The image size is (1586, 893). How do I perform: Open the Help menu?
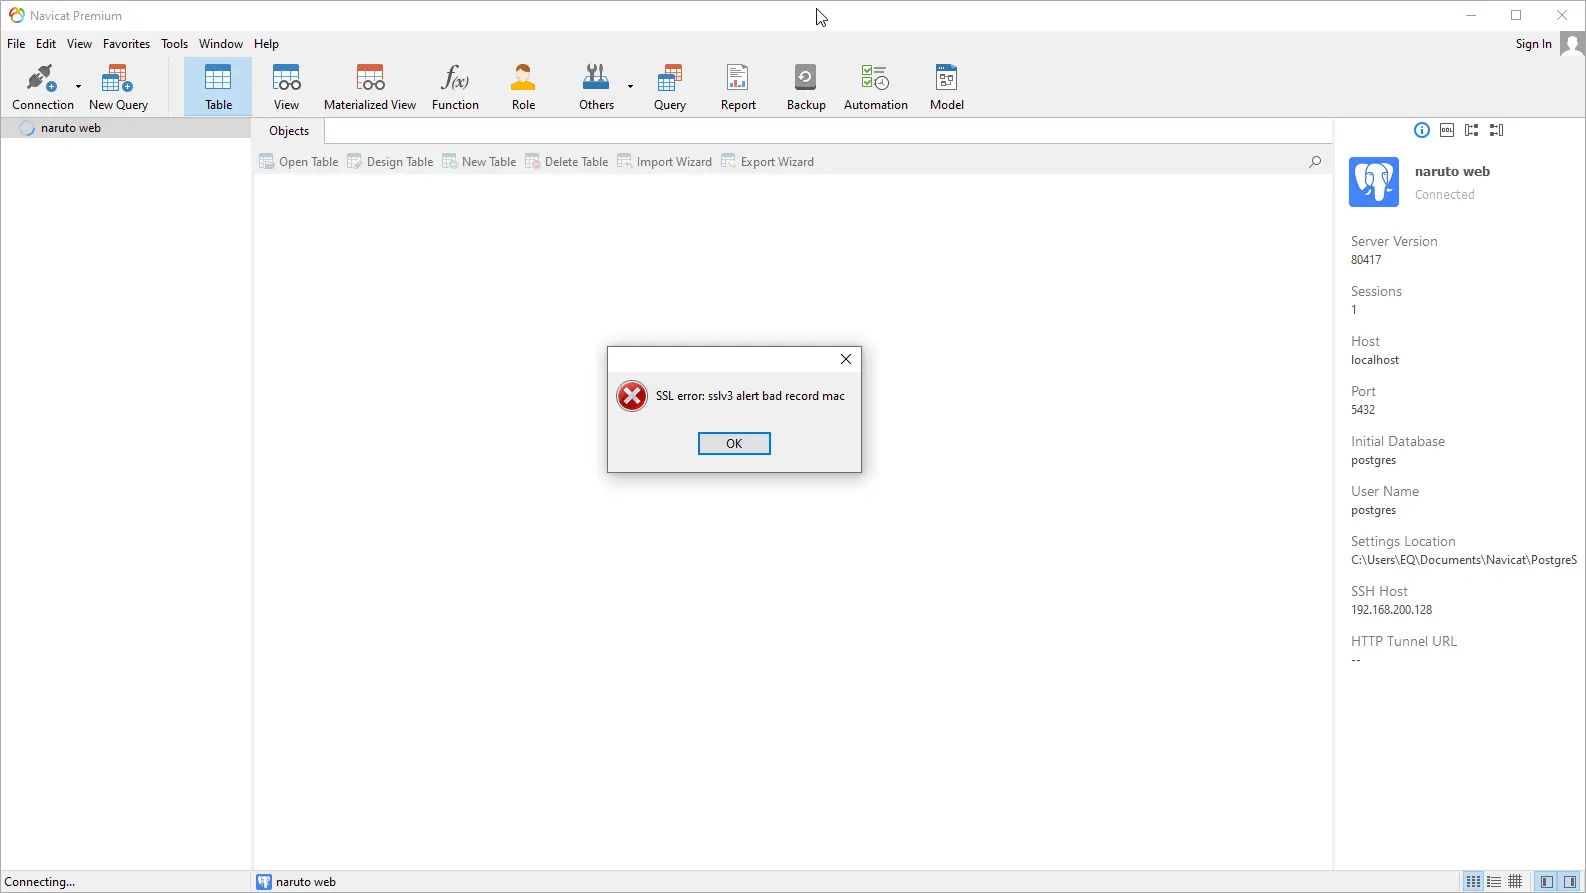pyautogui.click(x=266, y=44)
